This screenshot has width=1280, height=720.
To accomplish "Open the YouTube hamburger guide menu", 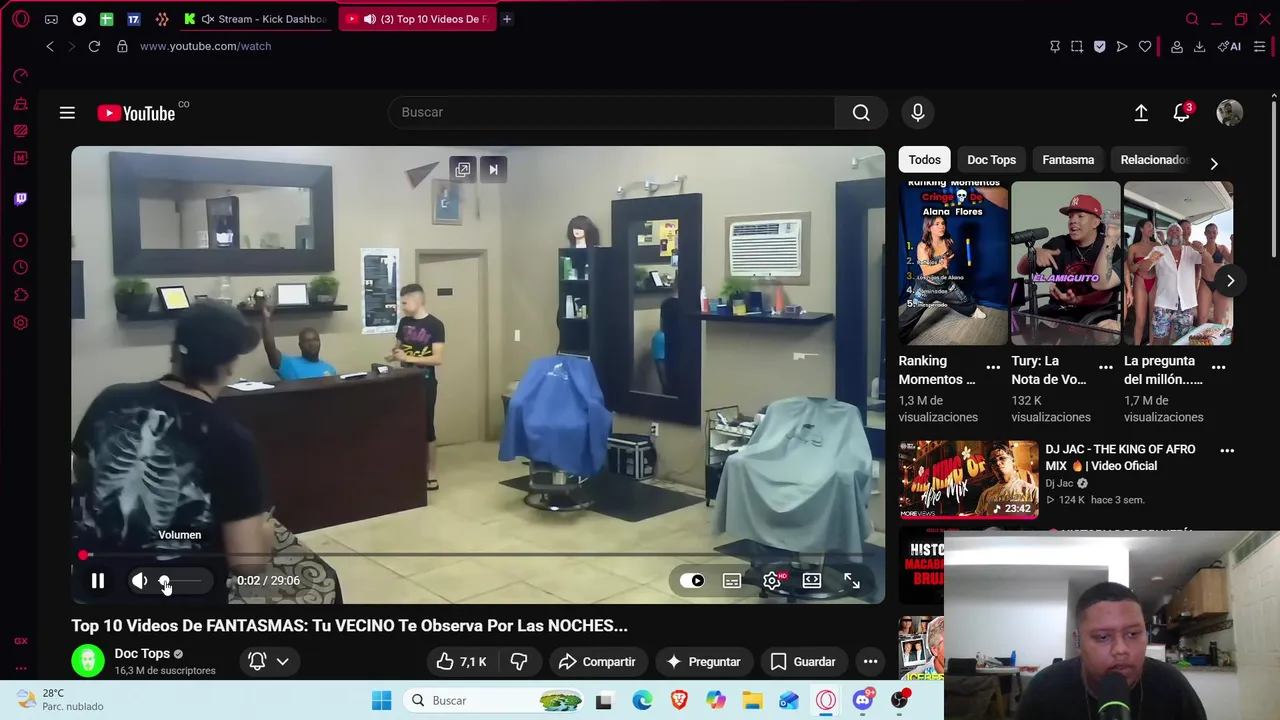I will tap(67, 113).
